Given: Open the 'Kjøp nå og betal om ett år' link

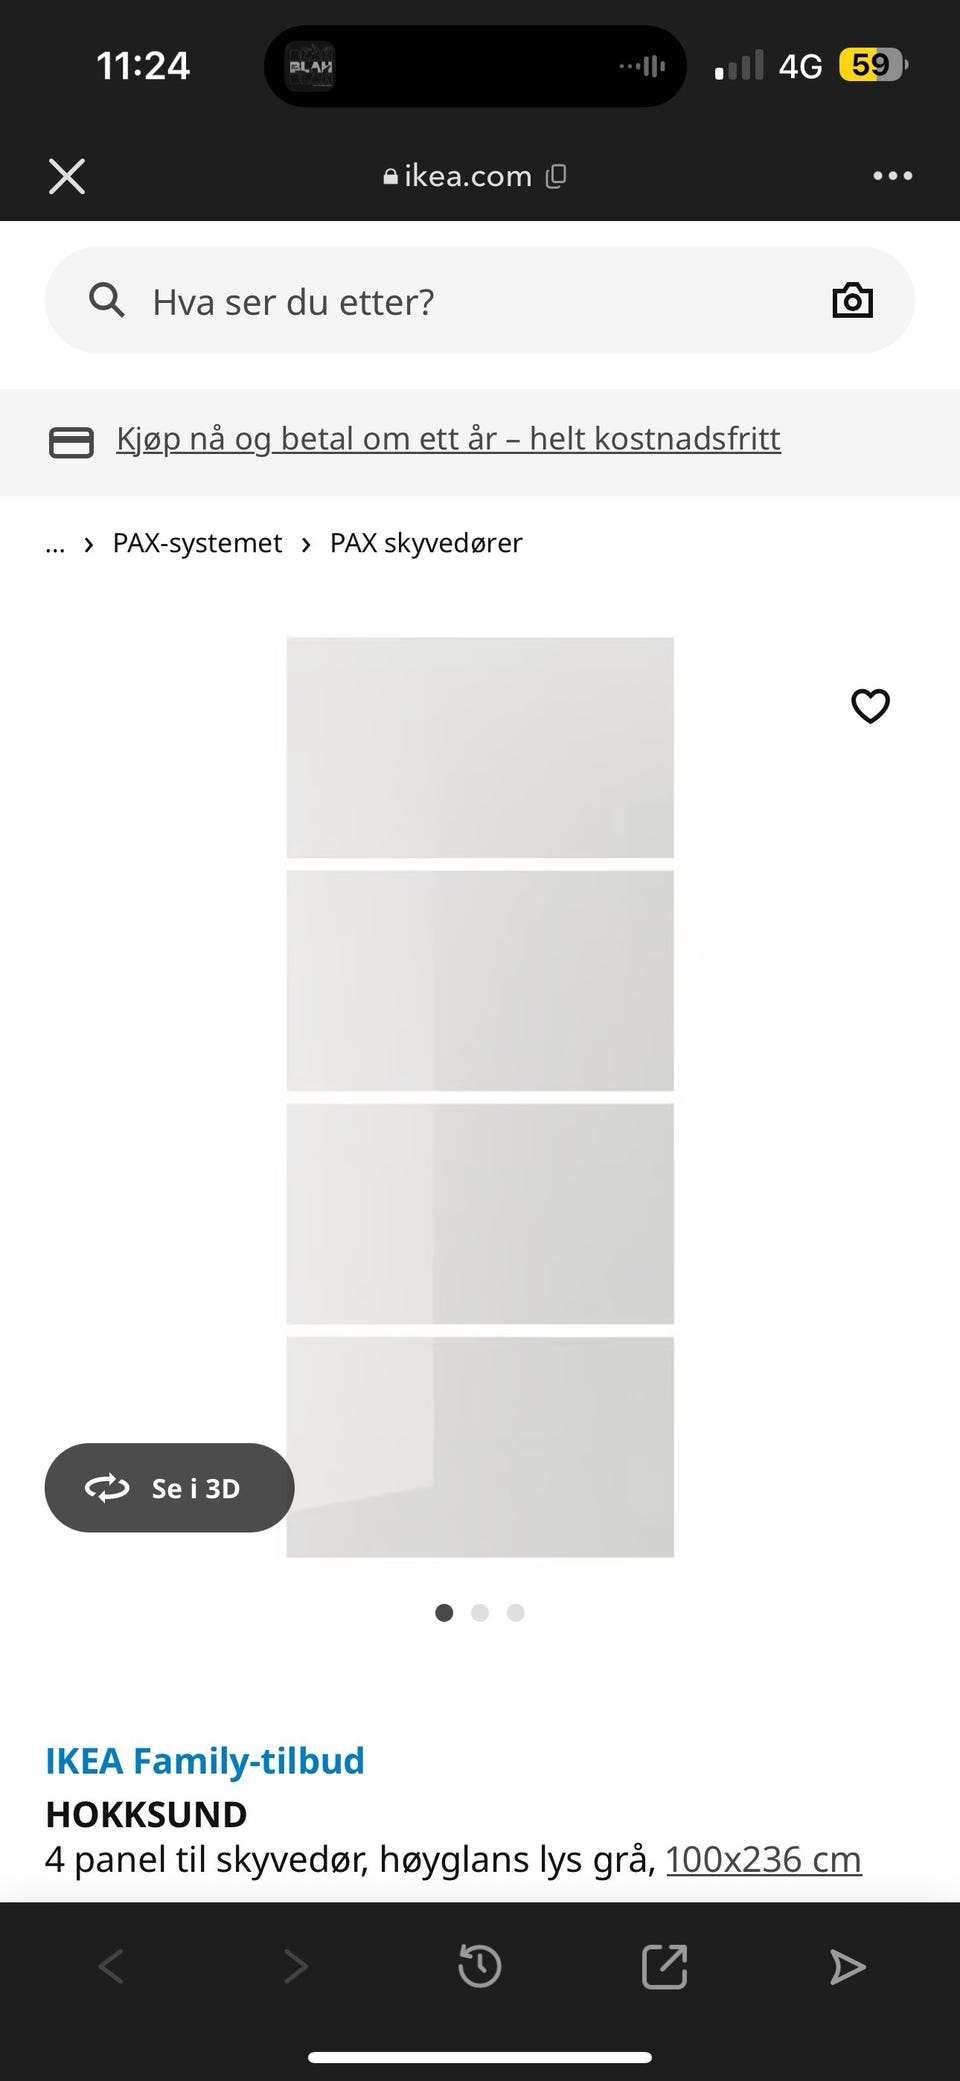Looking at the screenshot, I should [x=448, y=438].
